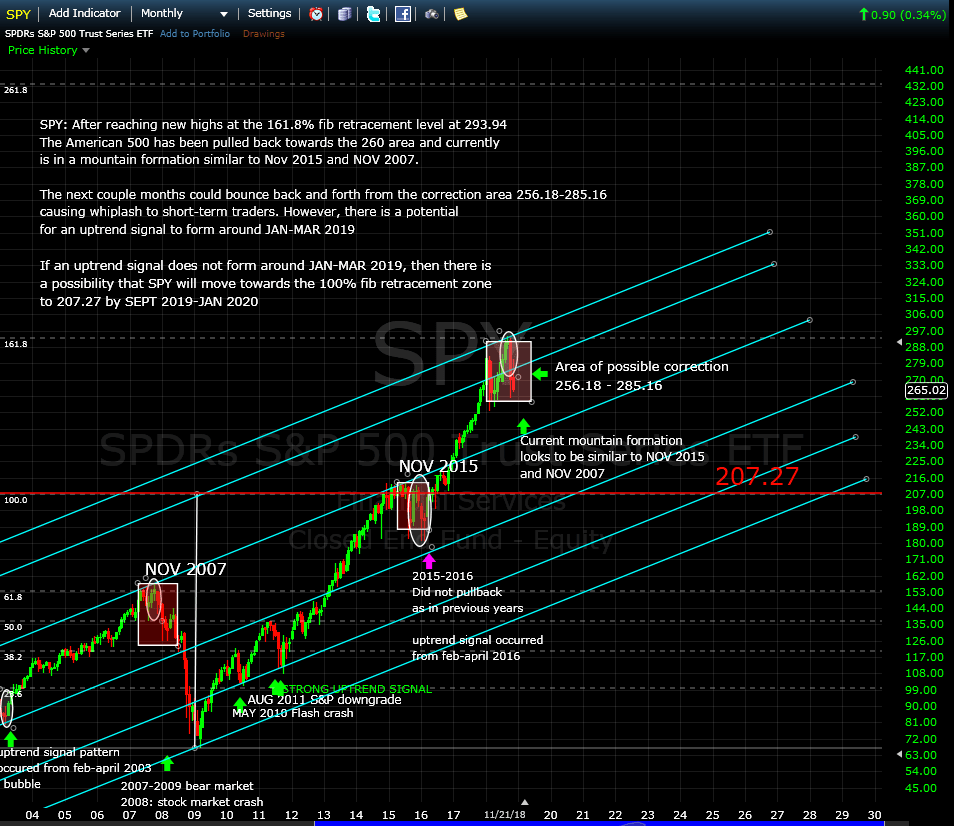
Task: Click the camera snapshot icon
Action: coord(431,14)
